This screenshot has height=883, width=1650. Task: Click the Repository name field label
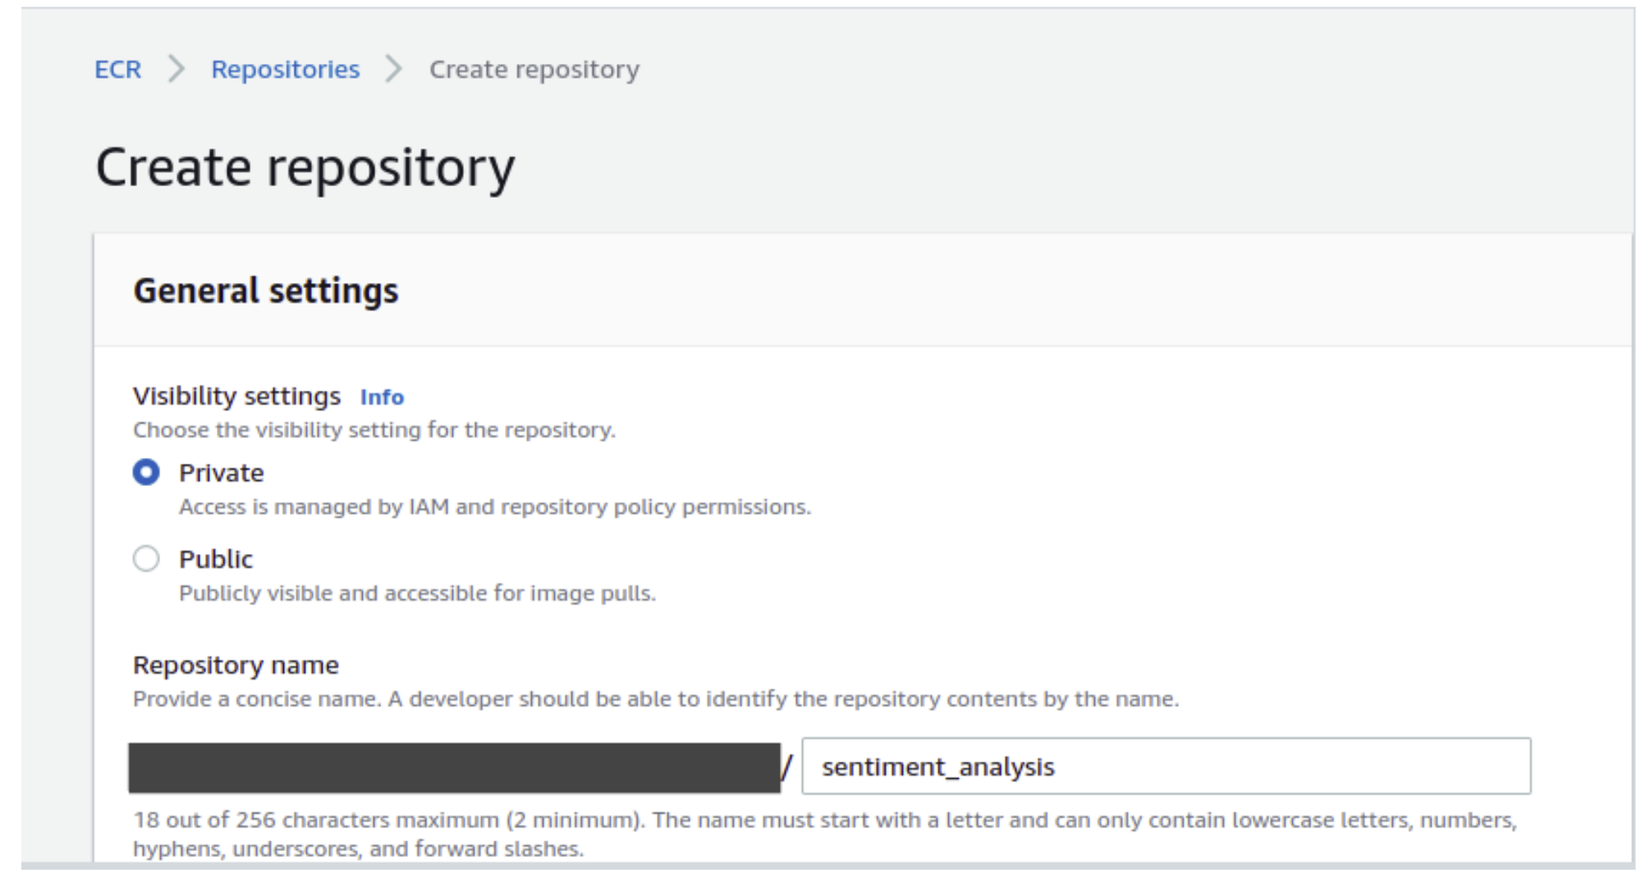tap(236, 665)
